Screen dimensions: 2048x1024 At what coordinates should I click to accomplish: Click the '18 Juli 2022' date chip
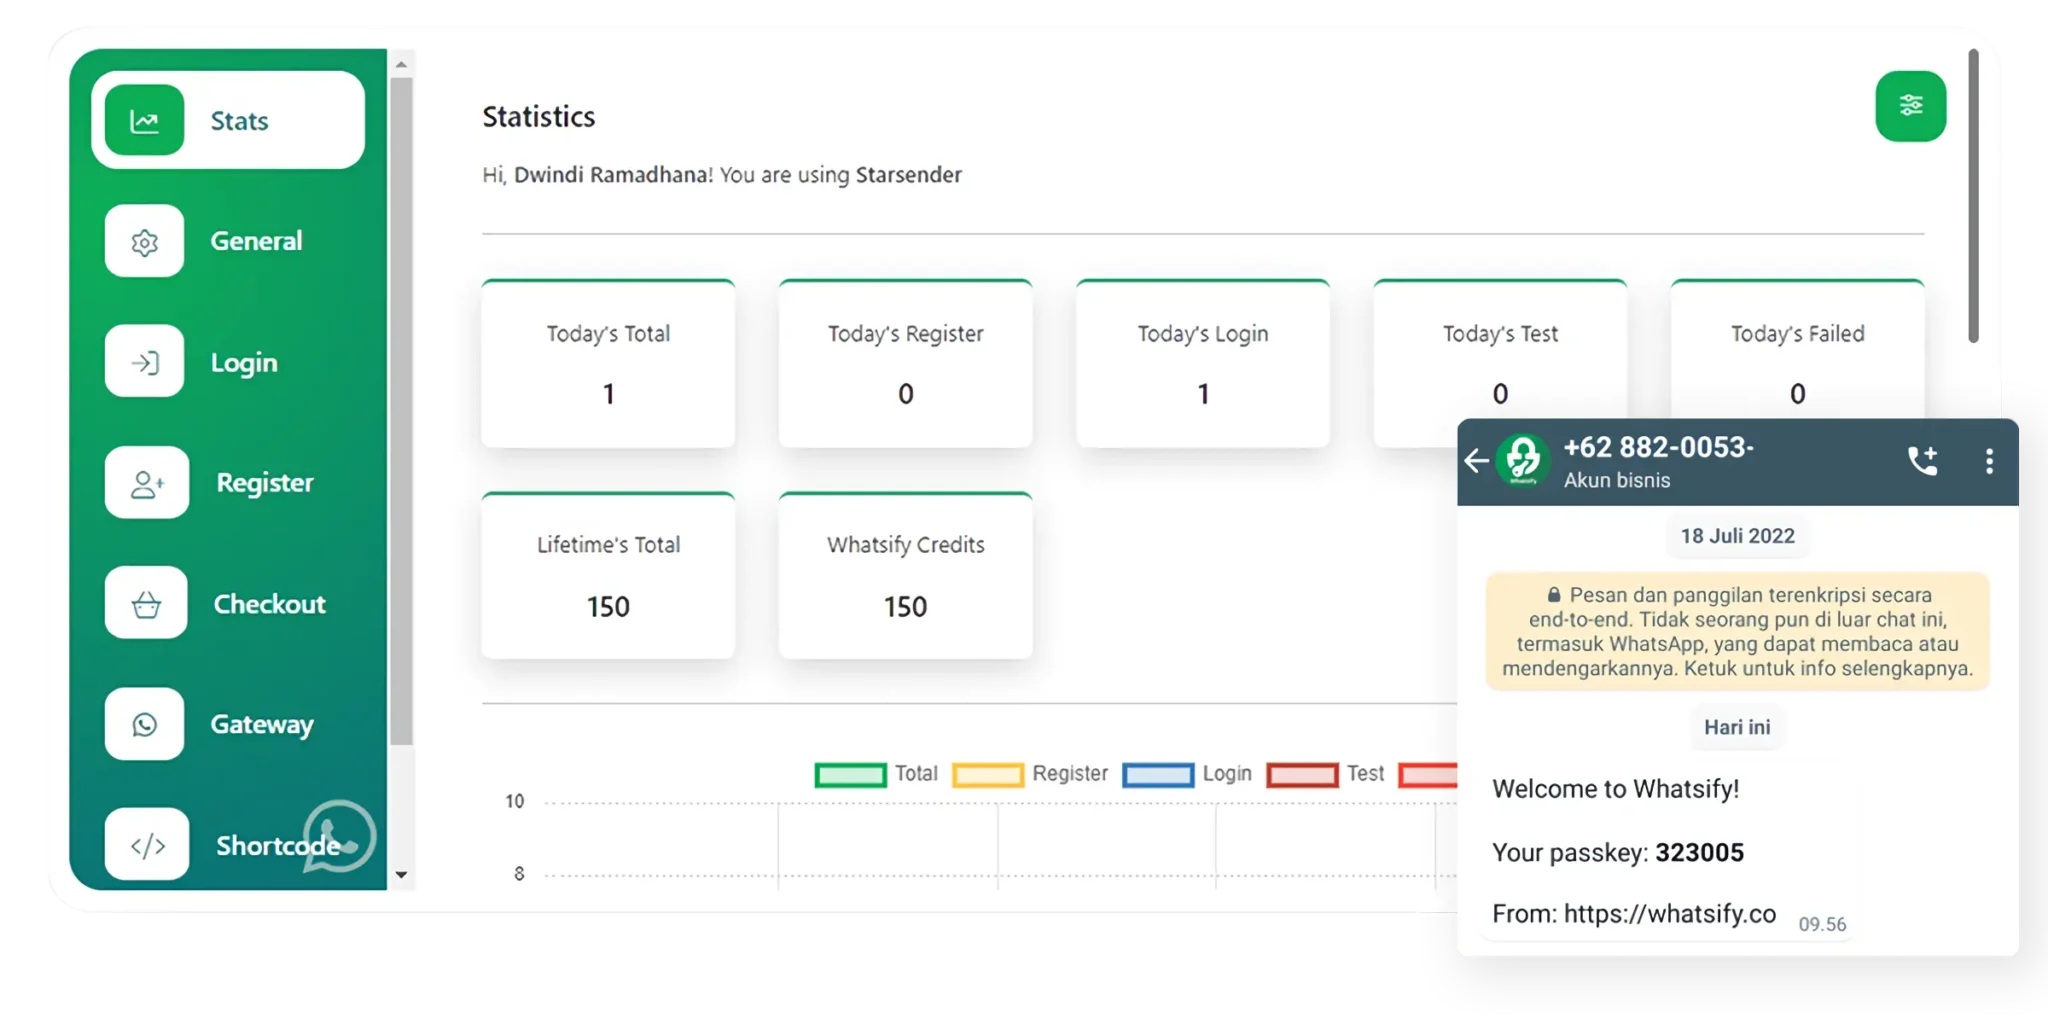point(1737,536)
